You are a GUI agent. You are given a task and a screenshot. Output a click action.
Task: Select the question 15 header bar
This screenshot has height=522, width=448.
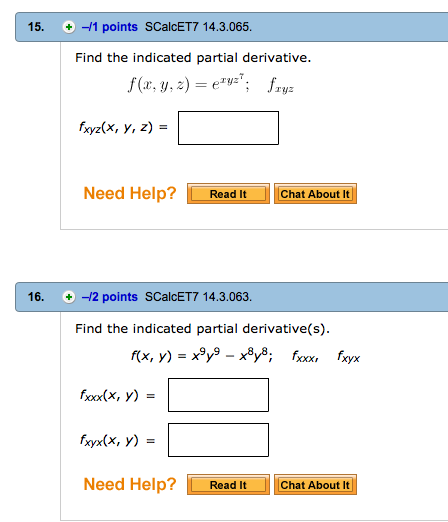(x=232, y=27)
